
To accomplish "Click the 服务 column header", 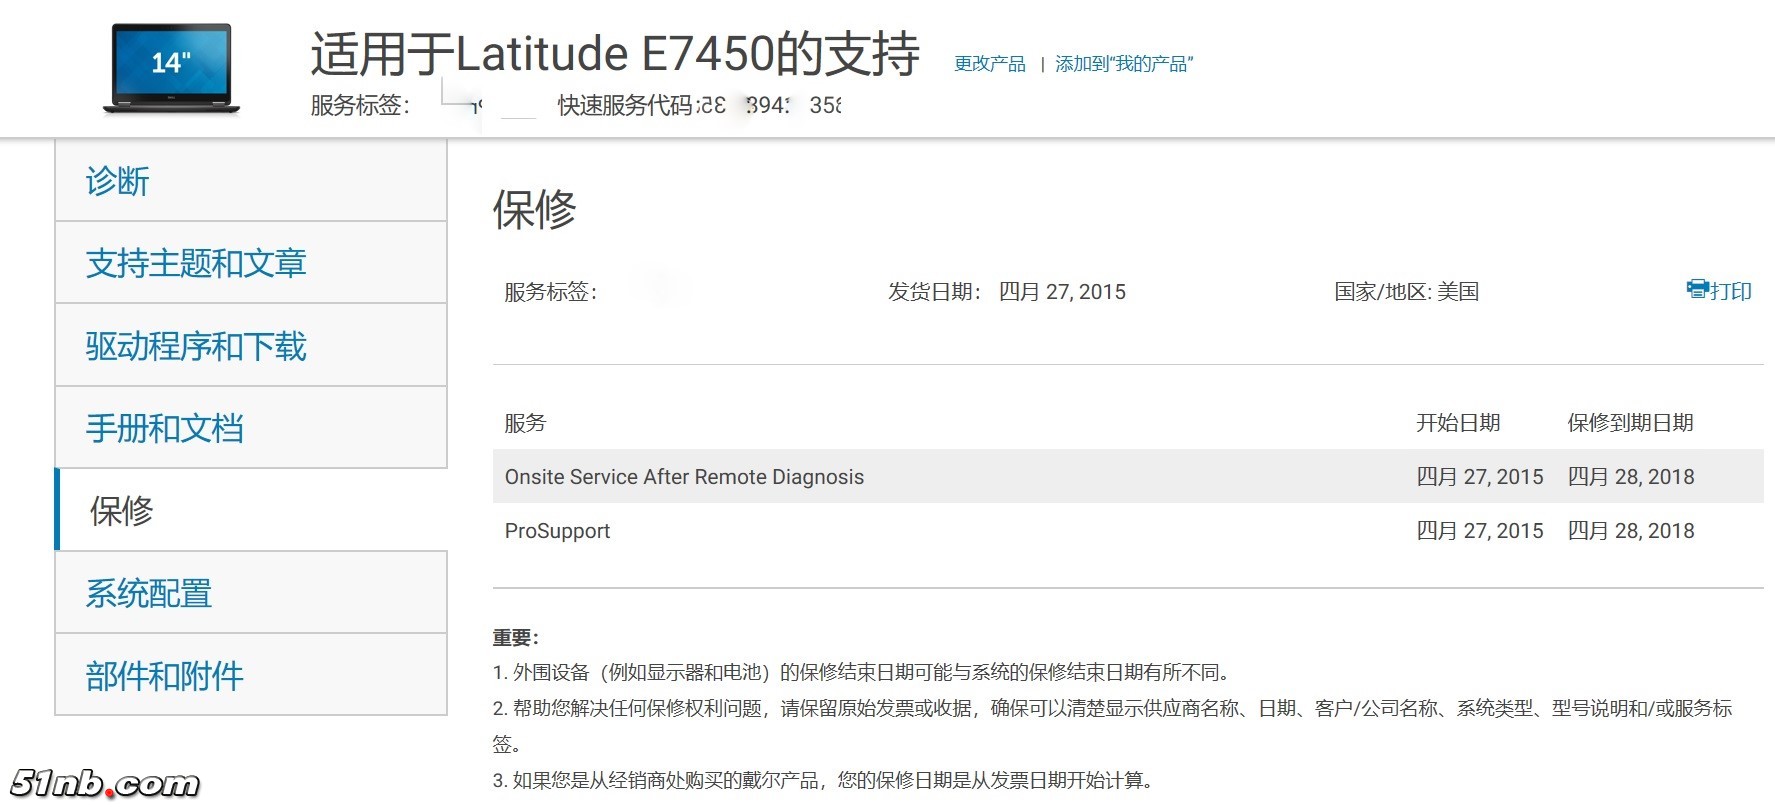I will click(x=525, y=423).
